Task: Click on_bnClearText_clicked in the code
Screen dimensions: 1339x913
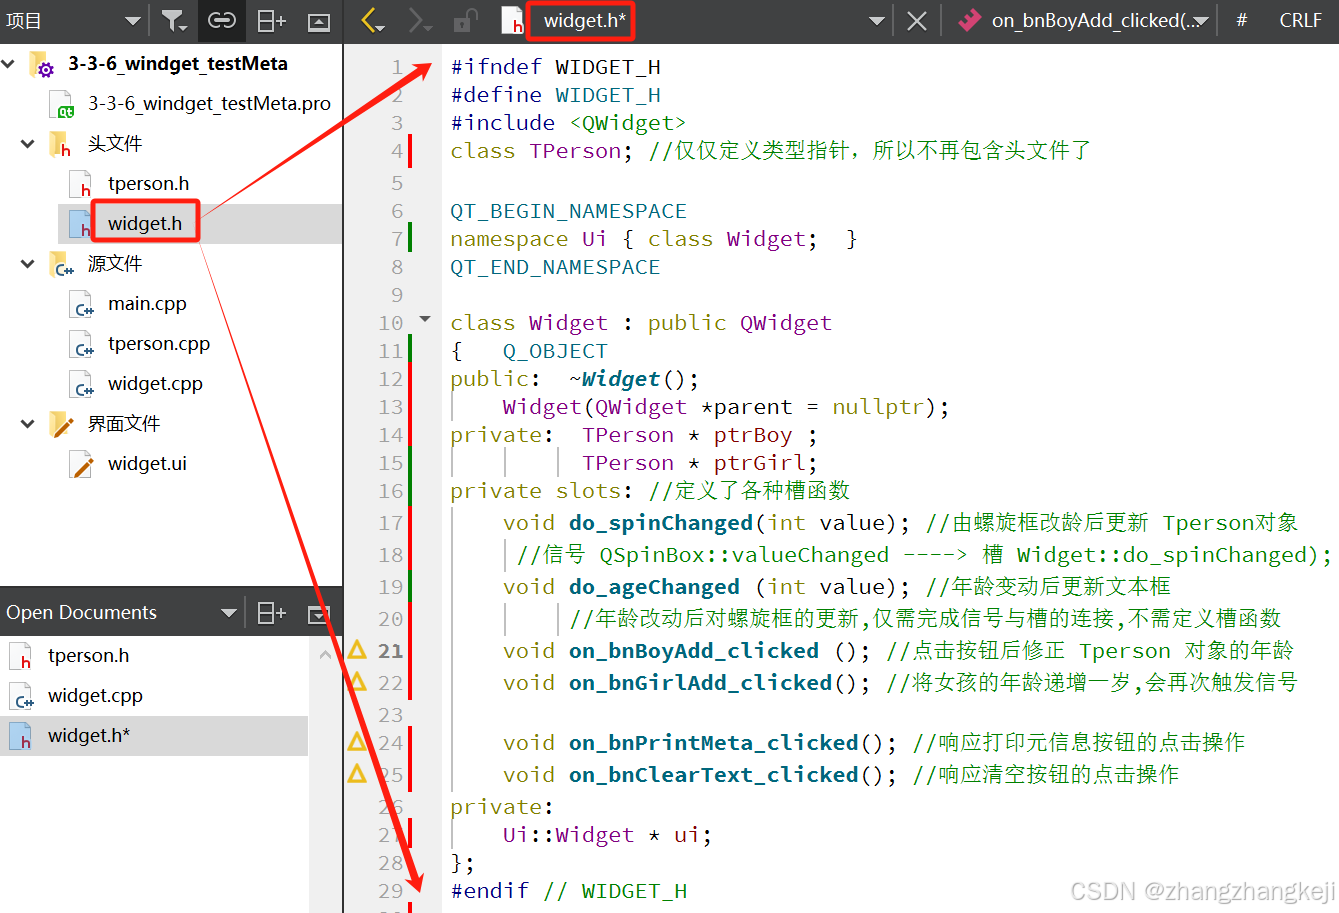Action: click(x=714, y=775)
